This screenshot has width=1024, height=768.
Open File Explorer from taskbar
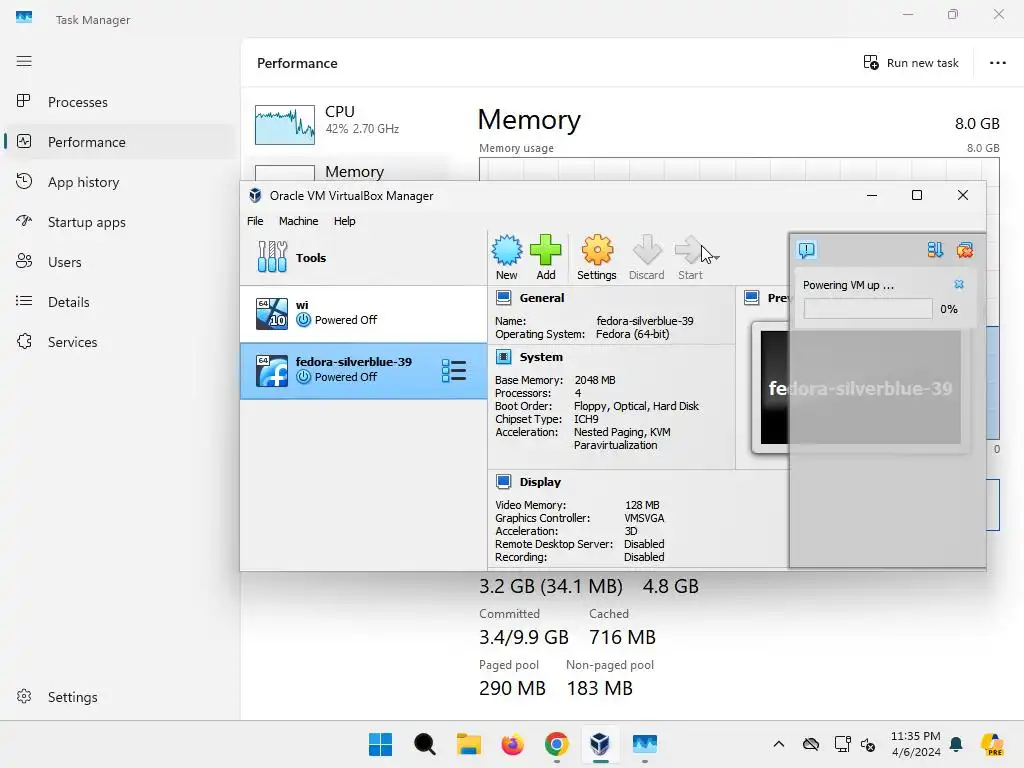[468, 744]
